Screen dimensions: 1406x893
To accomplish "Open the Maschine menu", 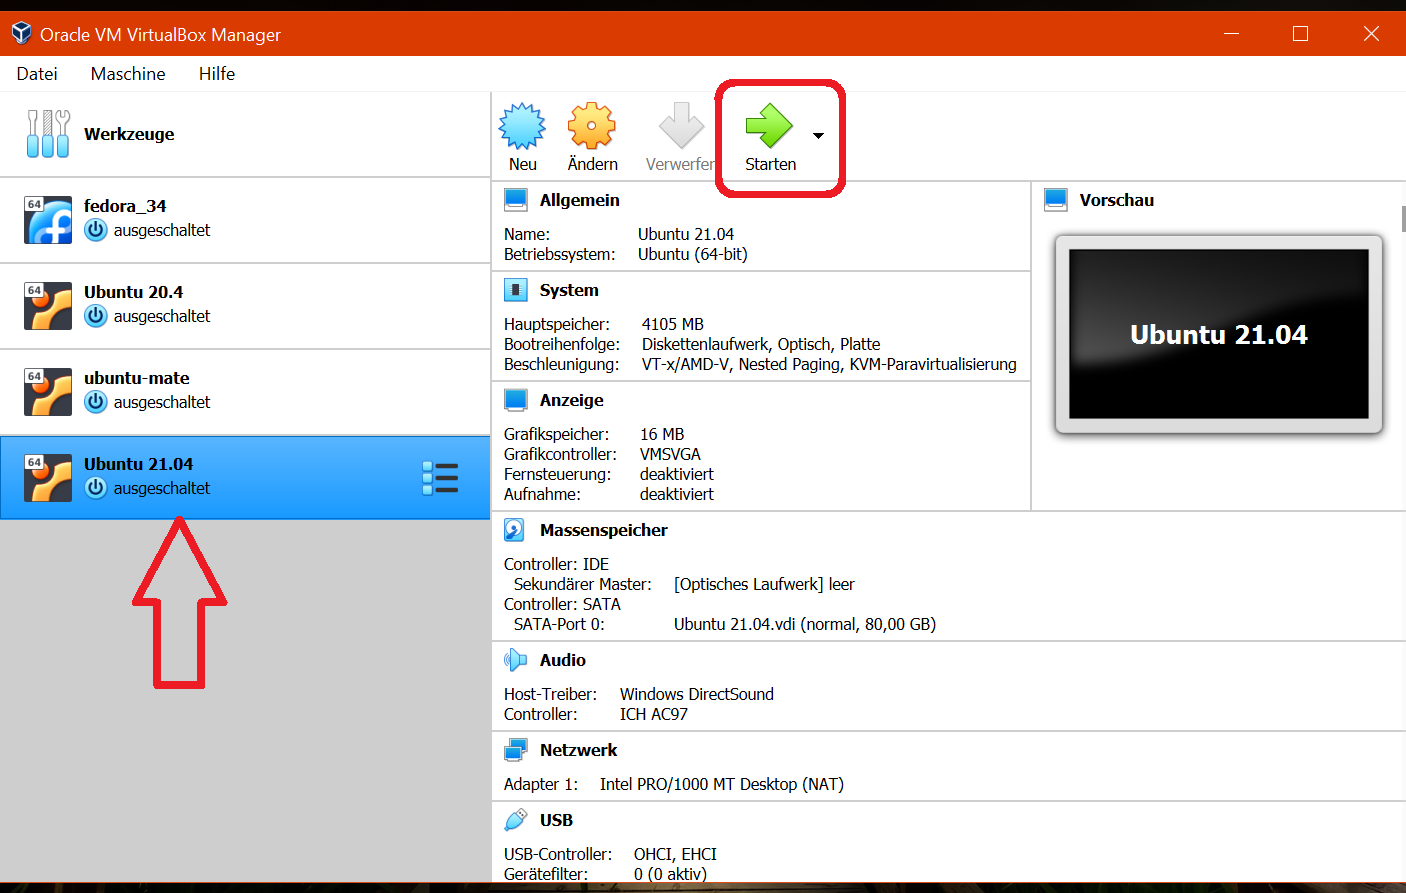I will (x=128, y=74).
